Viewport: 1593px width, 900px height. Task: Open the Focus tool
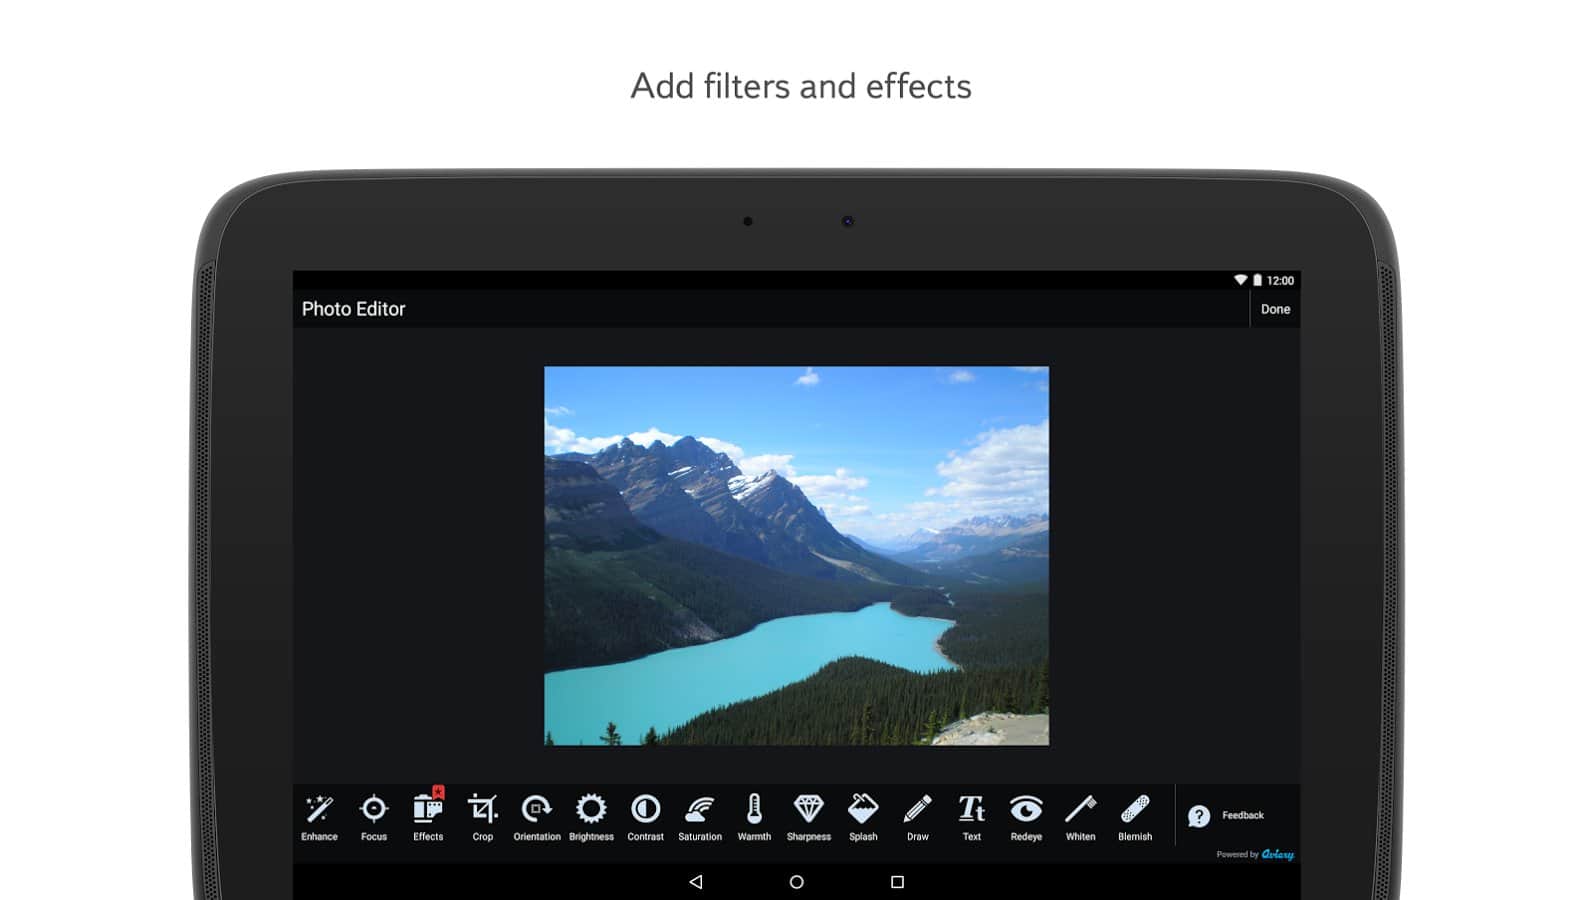pyautogui.click(x=373, y=816)
